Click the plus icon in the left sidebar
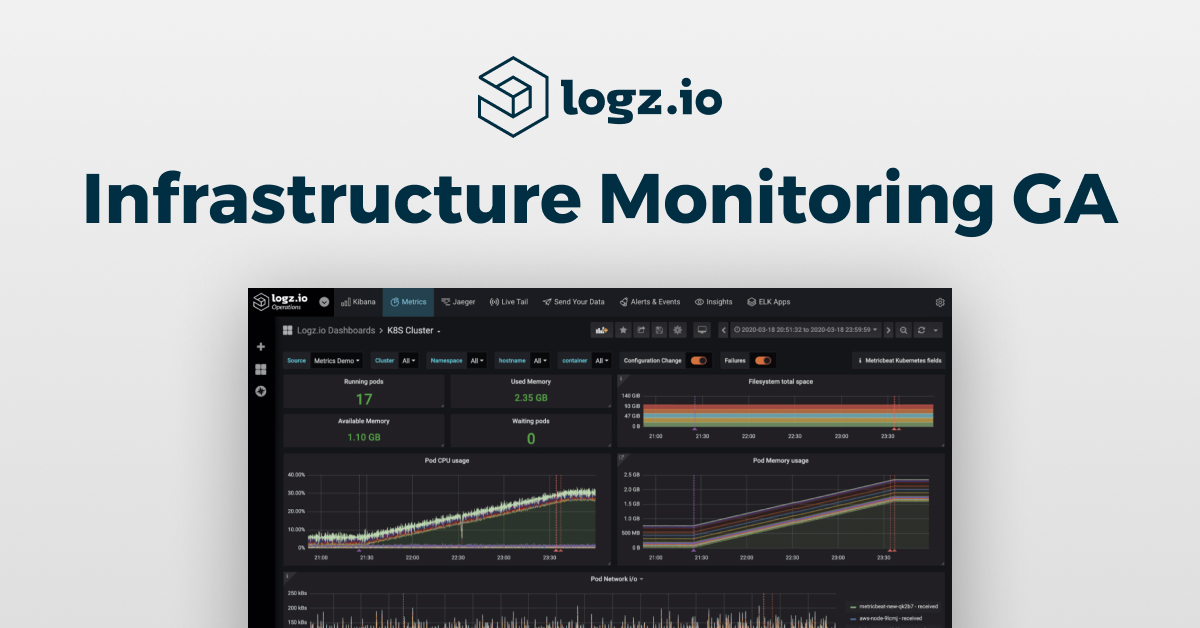The width and height of the screenshot is (1200, 628). pyautogui.click(x=261, y=347)
